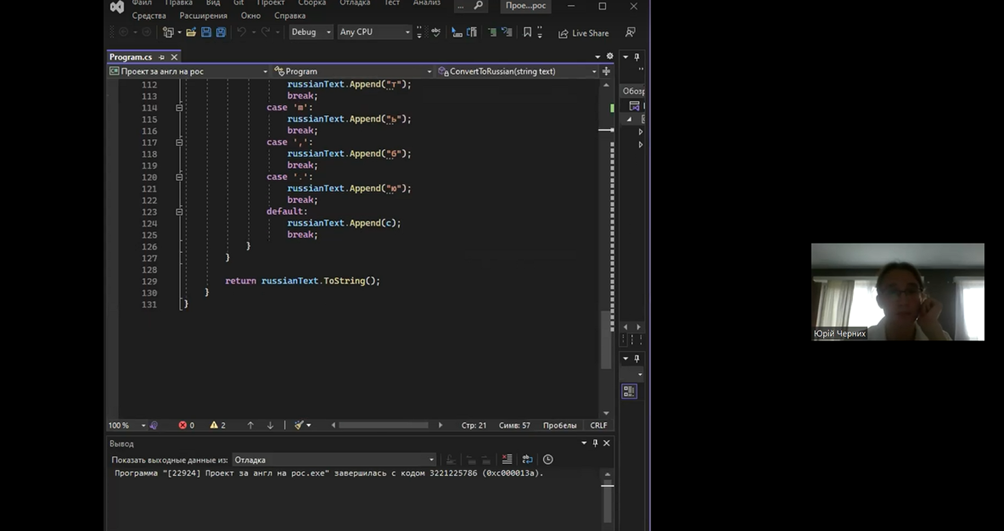Click the editor vertical scrollbar thumb
Image resolution: width=1004 pixels, height=531 pixels.
(x=606, y=339)
